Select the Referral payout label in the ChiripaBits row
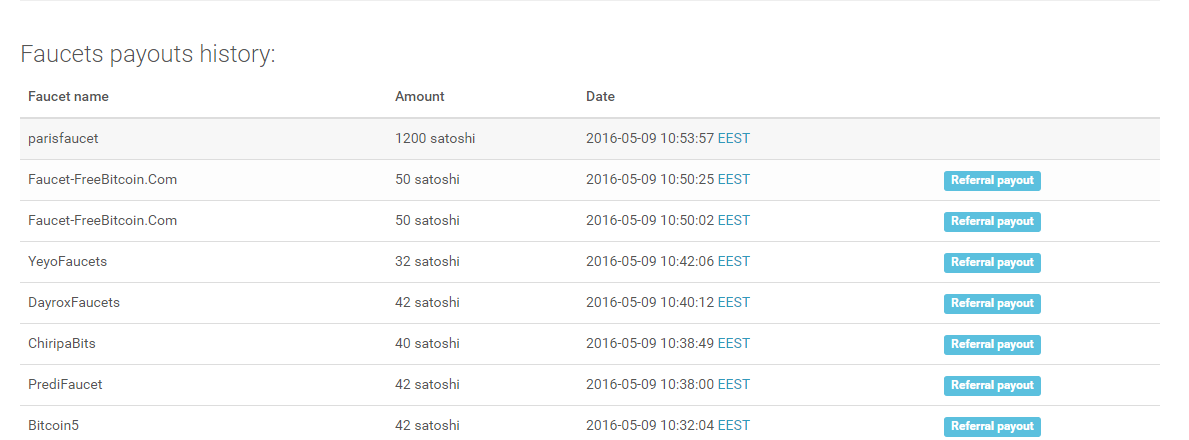The height and width of the screenshot is (440, 1189). [991, 344]
